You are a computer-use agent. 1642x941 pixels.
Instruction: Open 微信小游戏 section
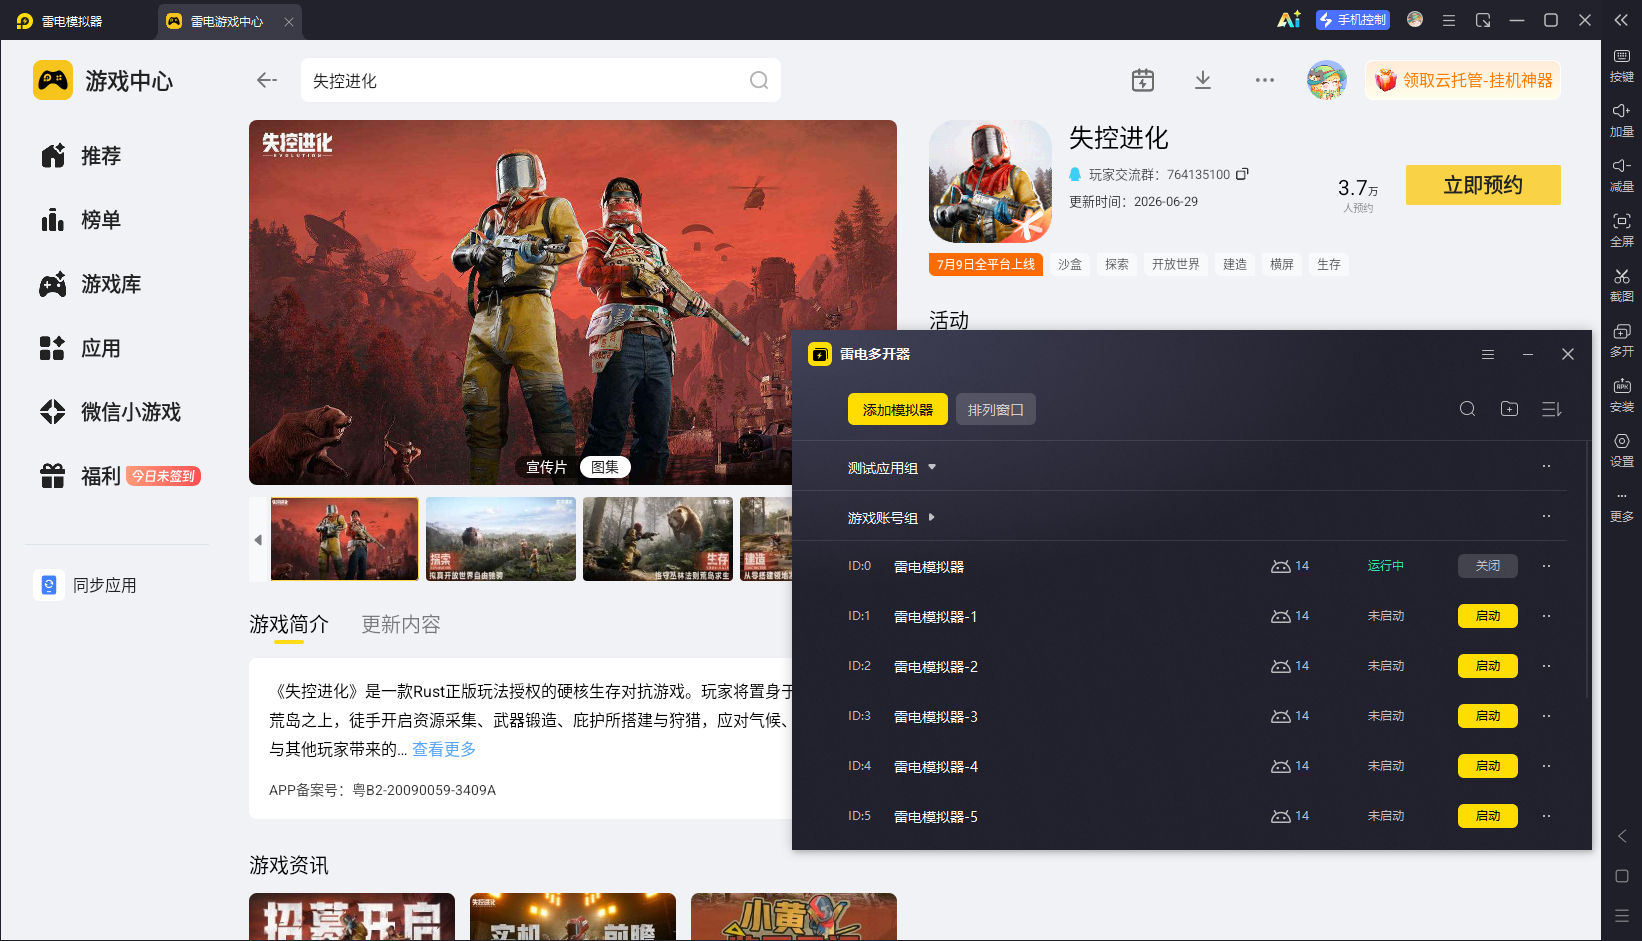coord(110,412)
